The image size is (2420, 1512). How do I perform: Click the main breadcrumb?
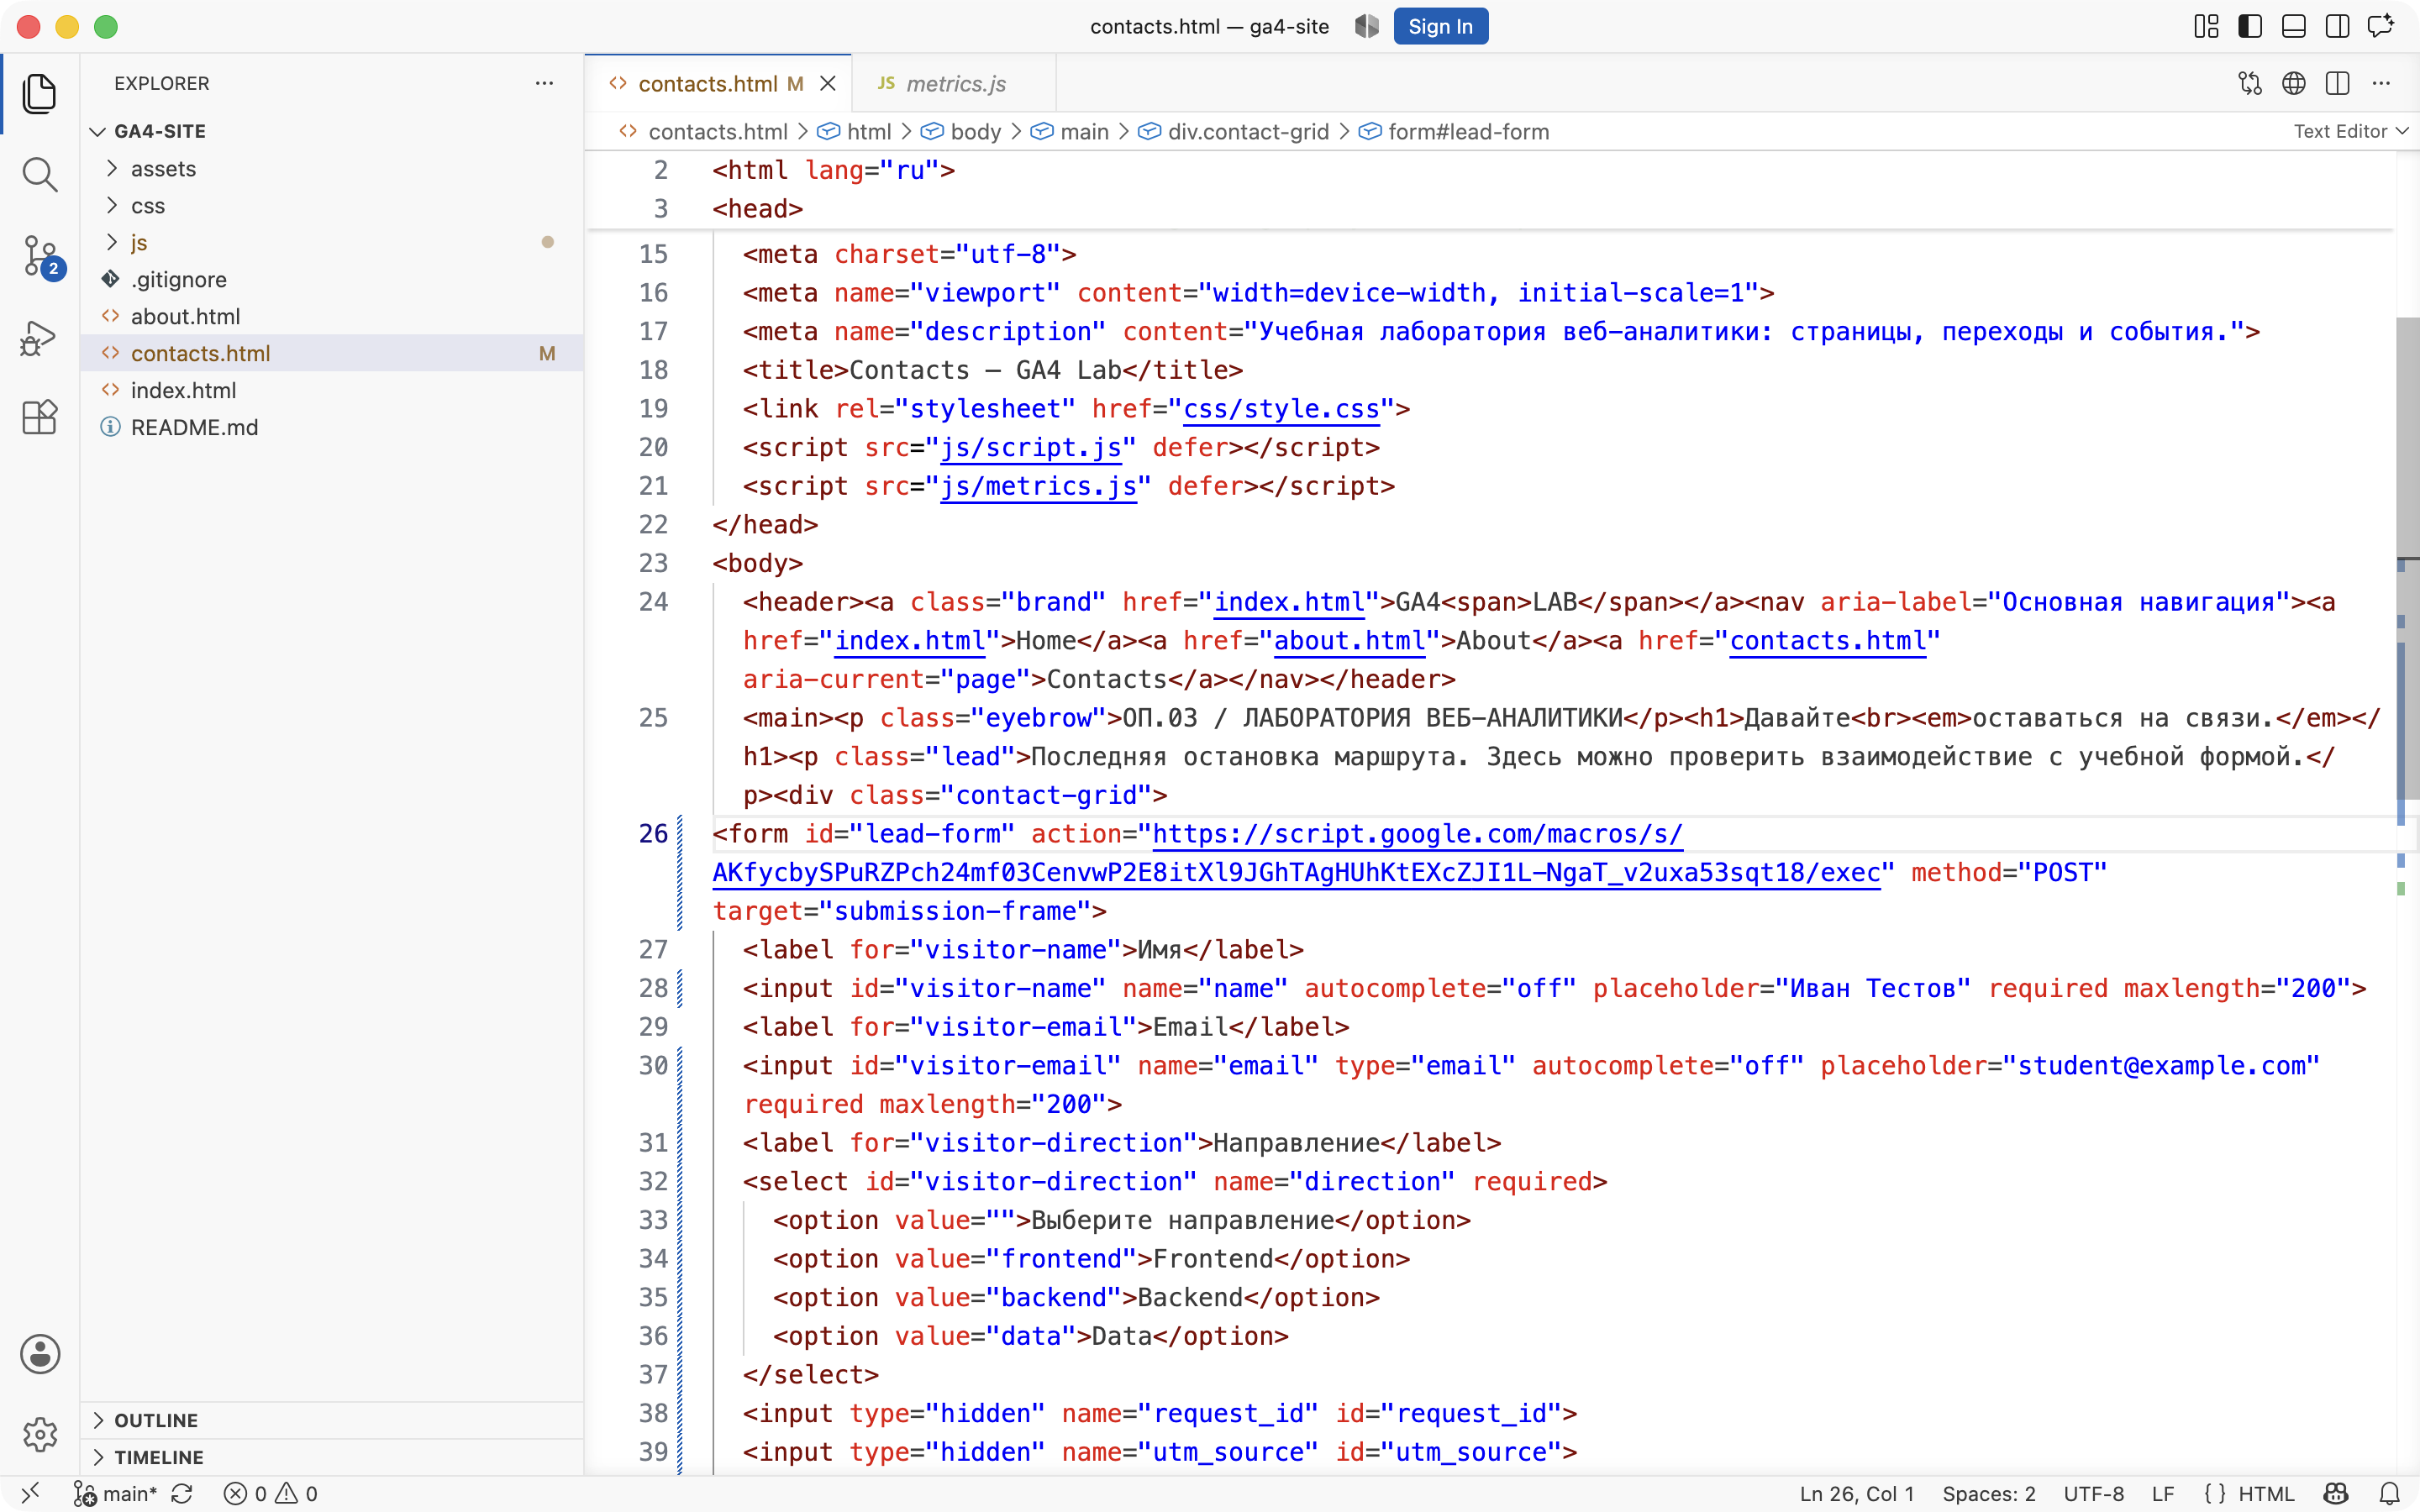pyautogui.click(x=1084, y=131)
